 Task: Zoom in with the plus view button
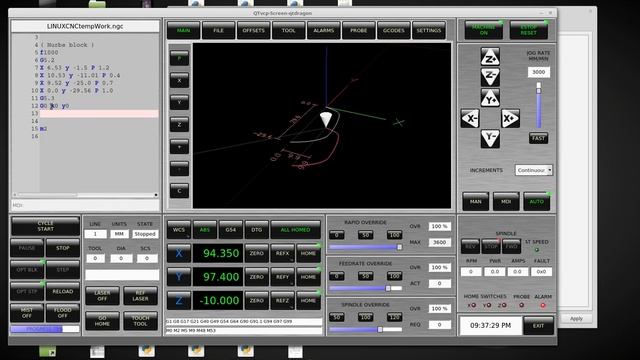coord(179,147)
